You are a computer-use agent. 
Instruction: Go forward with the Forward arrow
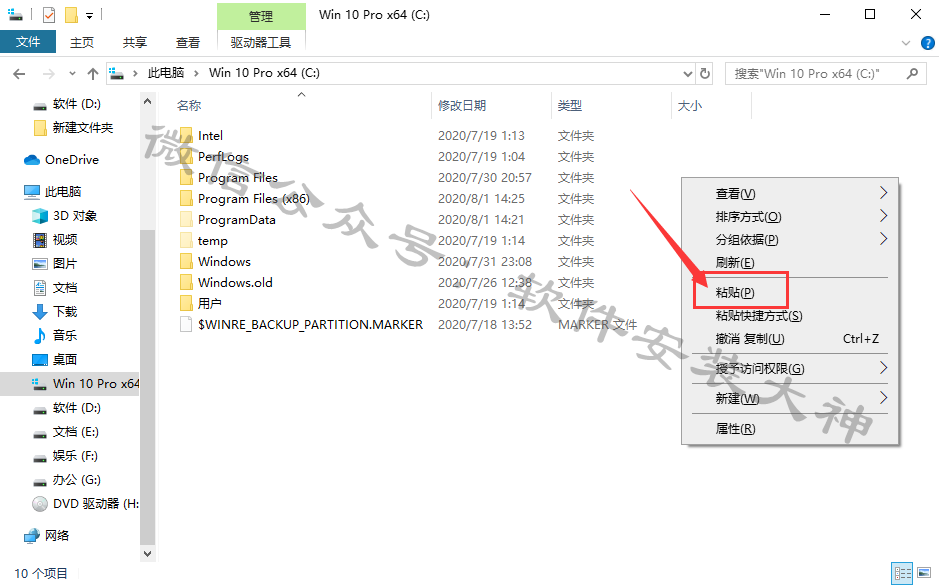(x=48, y=74)
